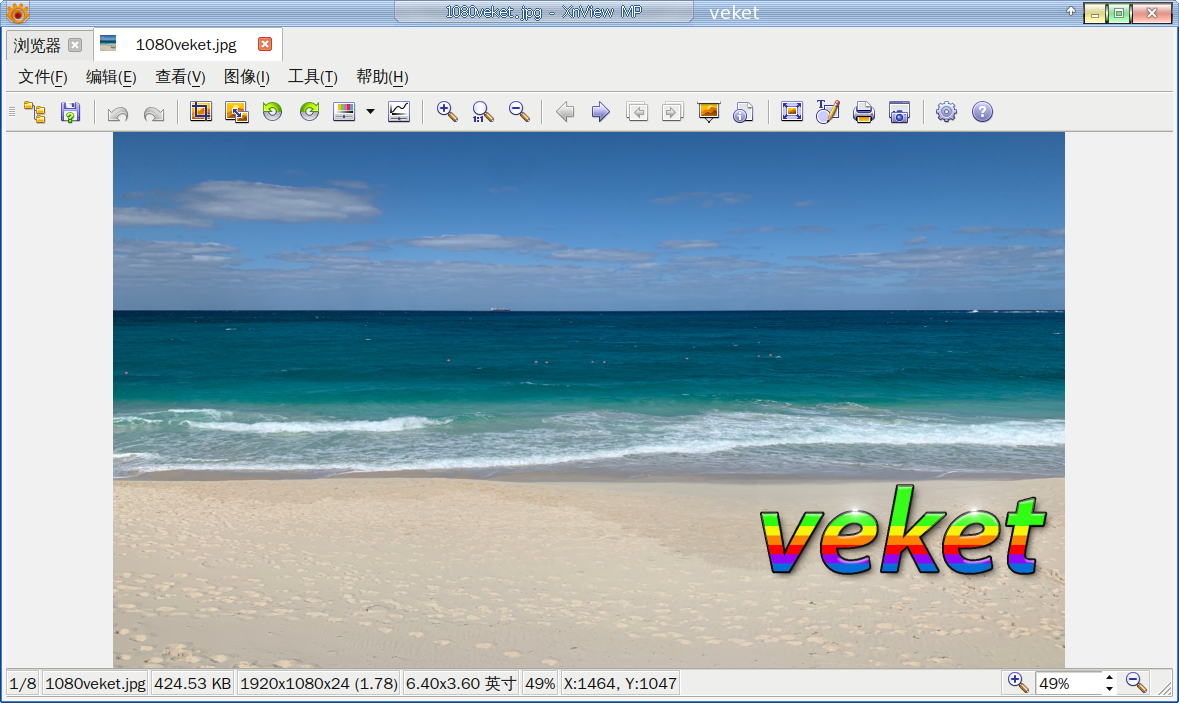
Task: Open the 编辑(E) menu
Action: [111, 77]
